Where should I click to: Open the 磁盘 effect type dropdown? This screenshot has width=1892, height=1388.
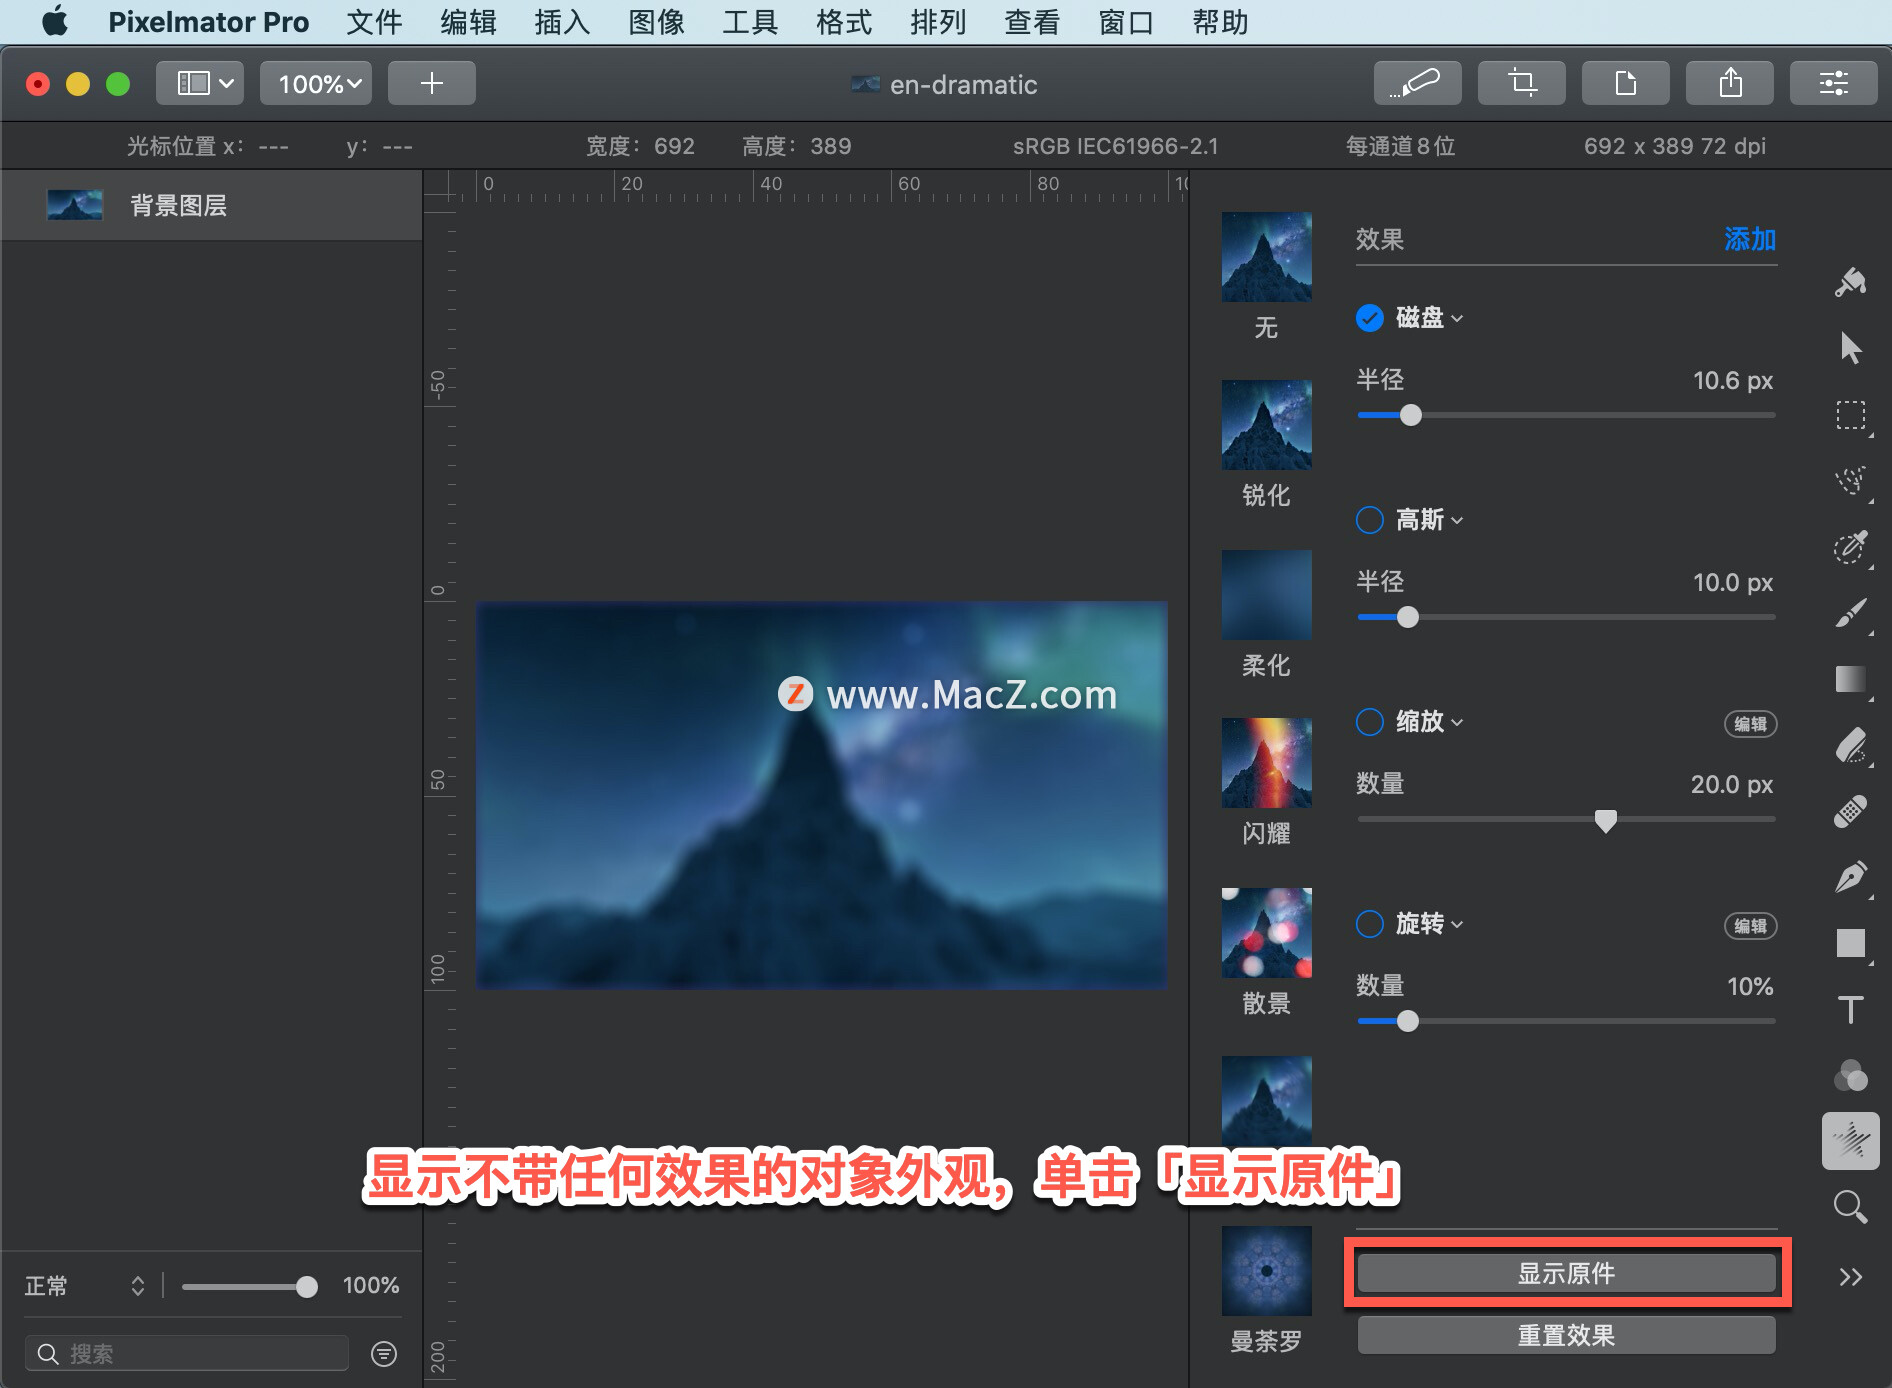pyautogui.click(x=1429, y=318)
